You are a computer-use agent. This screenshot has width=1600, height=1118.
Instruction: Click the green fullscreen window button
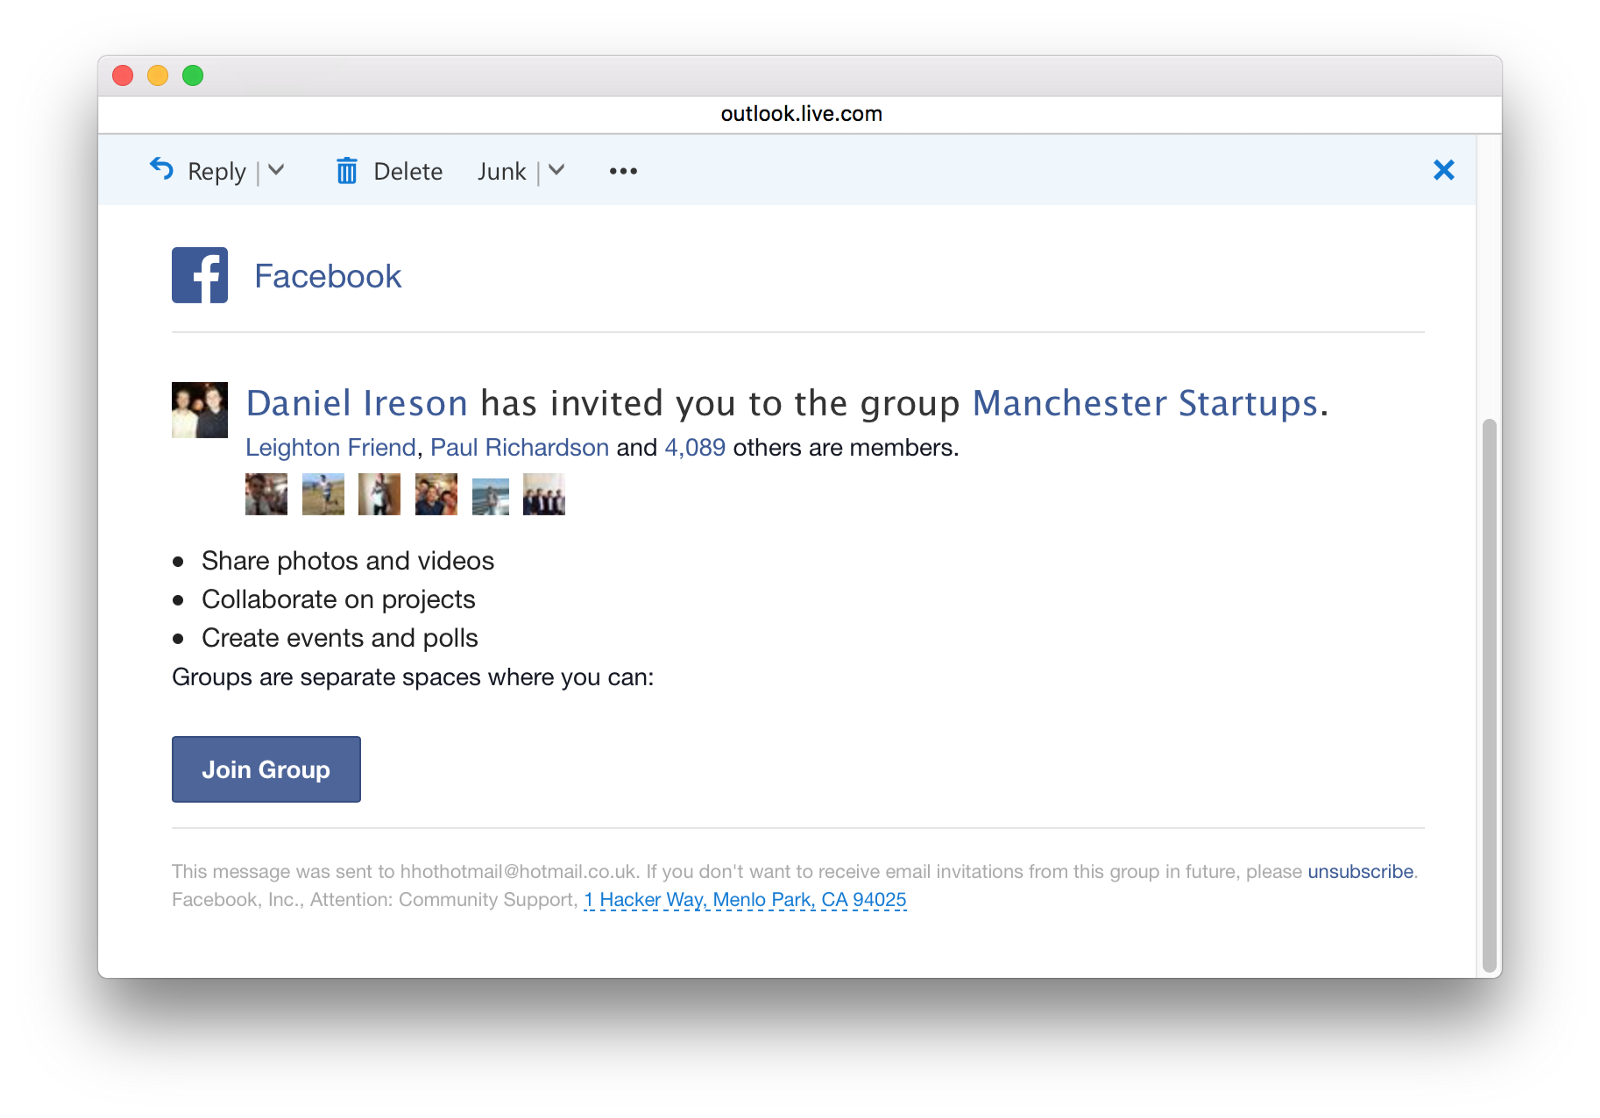(193, 76)
